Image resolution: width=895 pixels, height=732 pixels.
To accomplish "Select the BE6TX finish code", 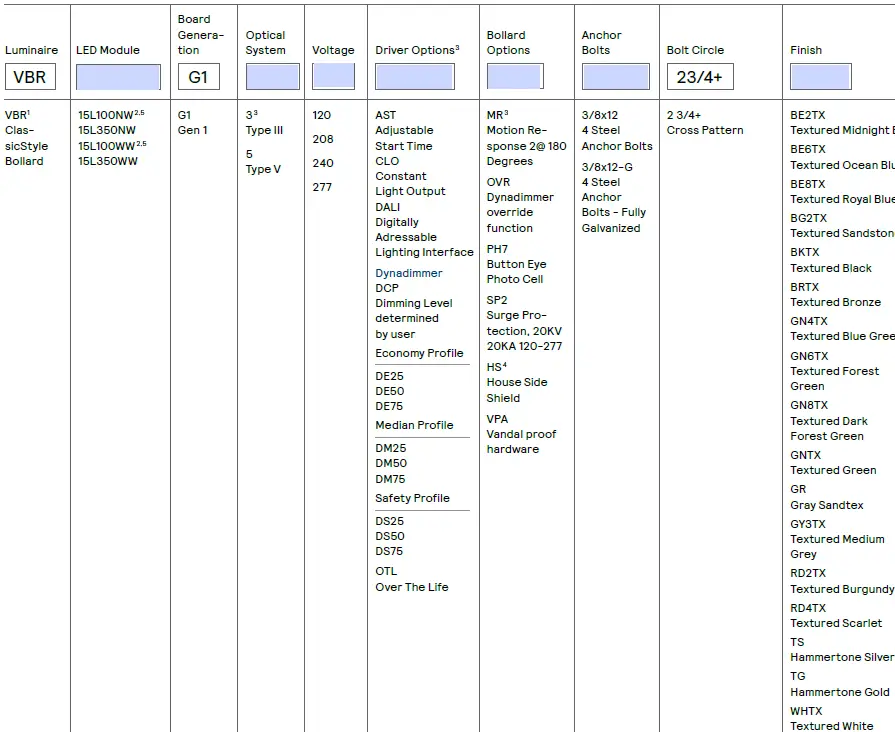I will [808, 149].
